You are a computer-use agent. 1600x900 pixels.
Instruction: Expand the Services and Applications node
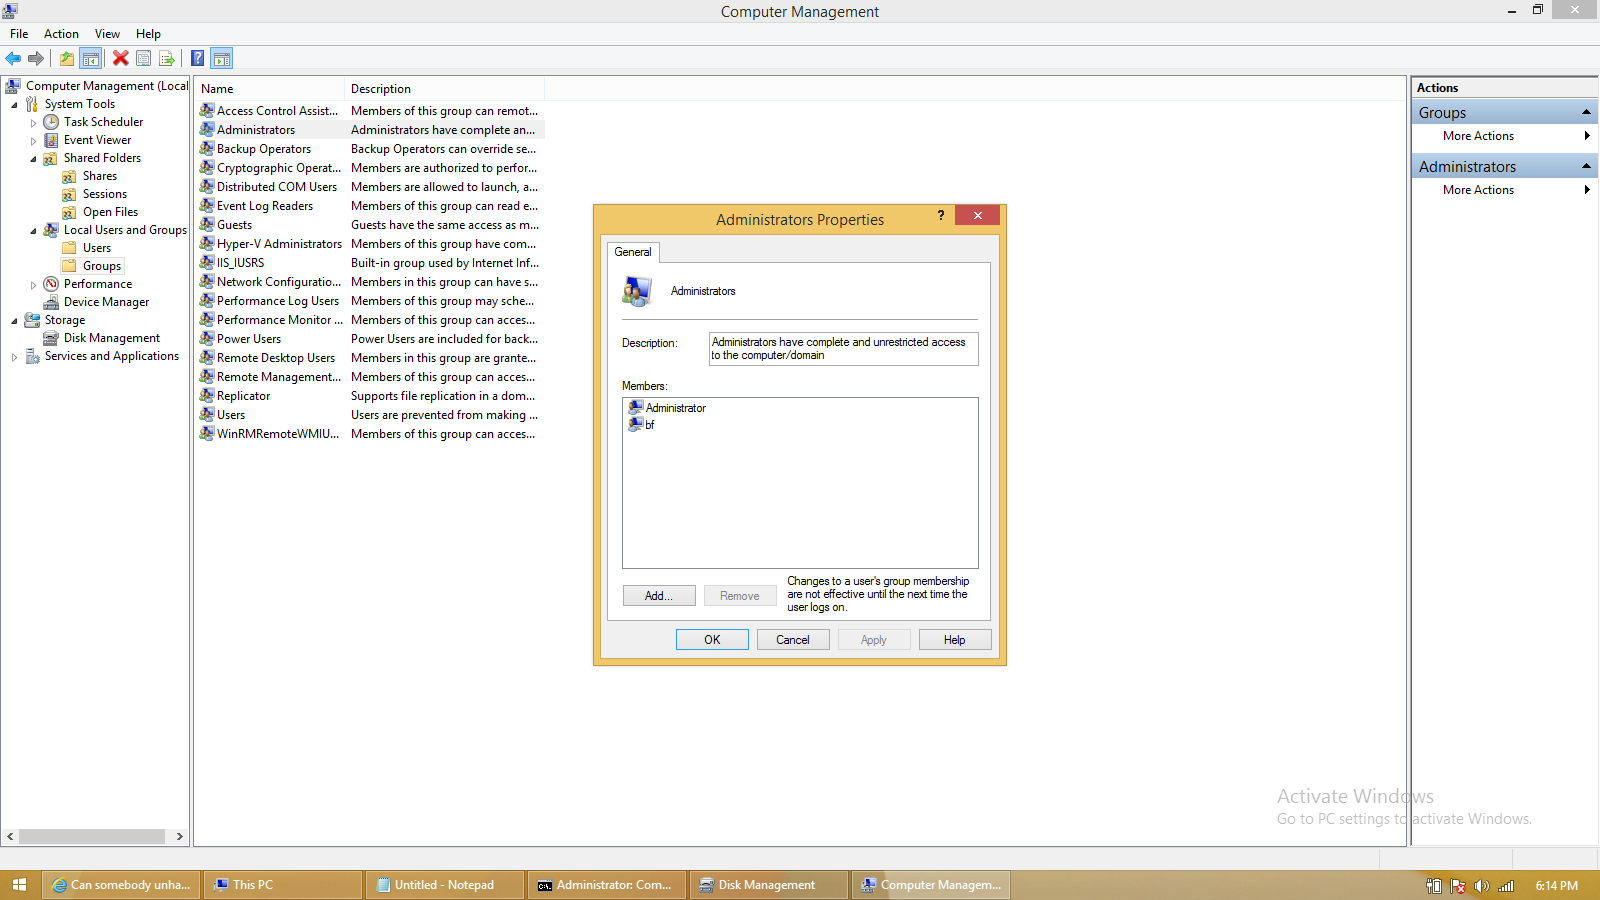(14, 357)
